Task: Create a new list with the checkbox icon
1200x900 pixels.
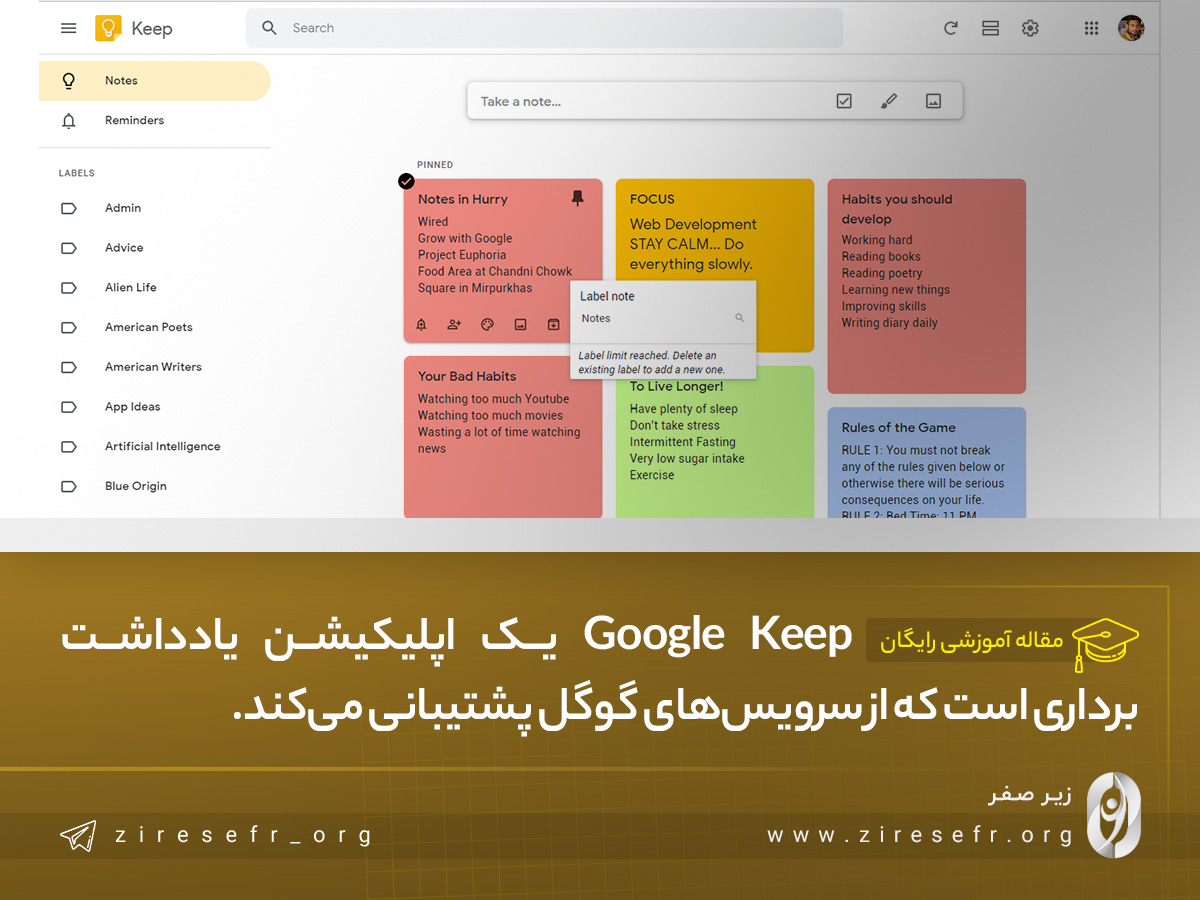Action: (844, 100)
